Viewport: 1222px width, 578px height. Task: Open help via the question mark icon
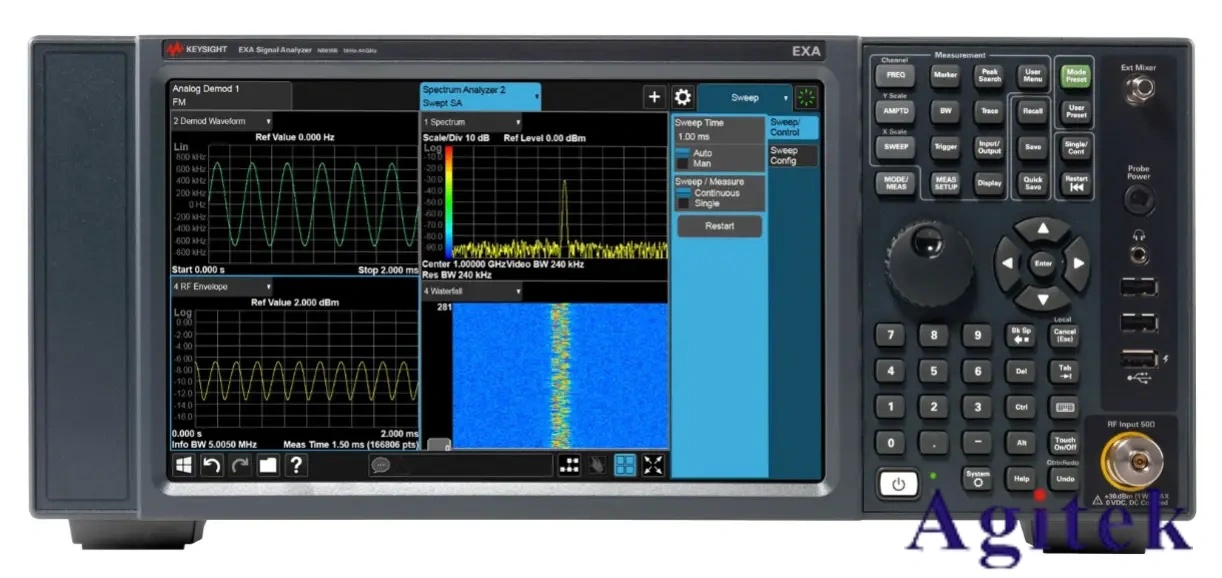[297, 465]
